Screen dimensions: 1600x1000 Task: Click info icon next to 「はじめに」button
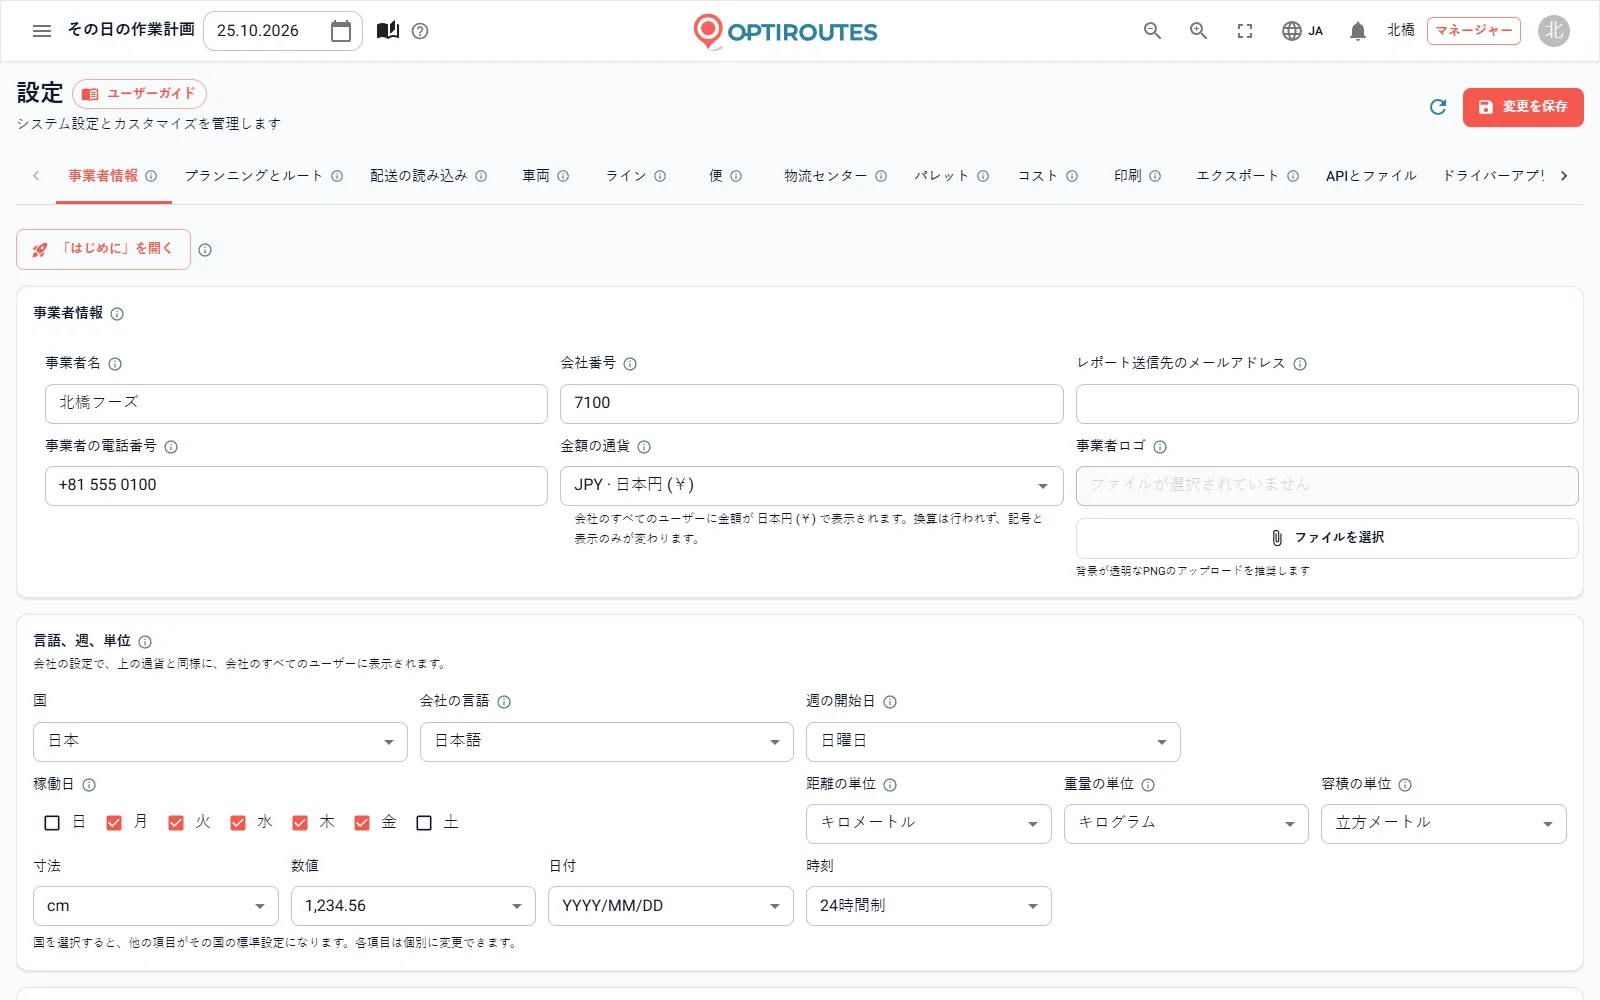click(205, 250)
